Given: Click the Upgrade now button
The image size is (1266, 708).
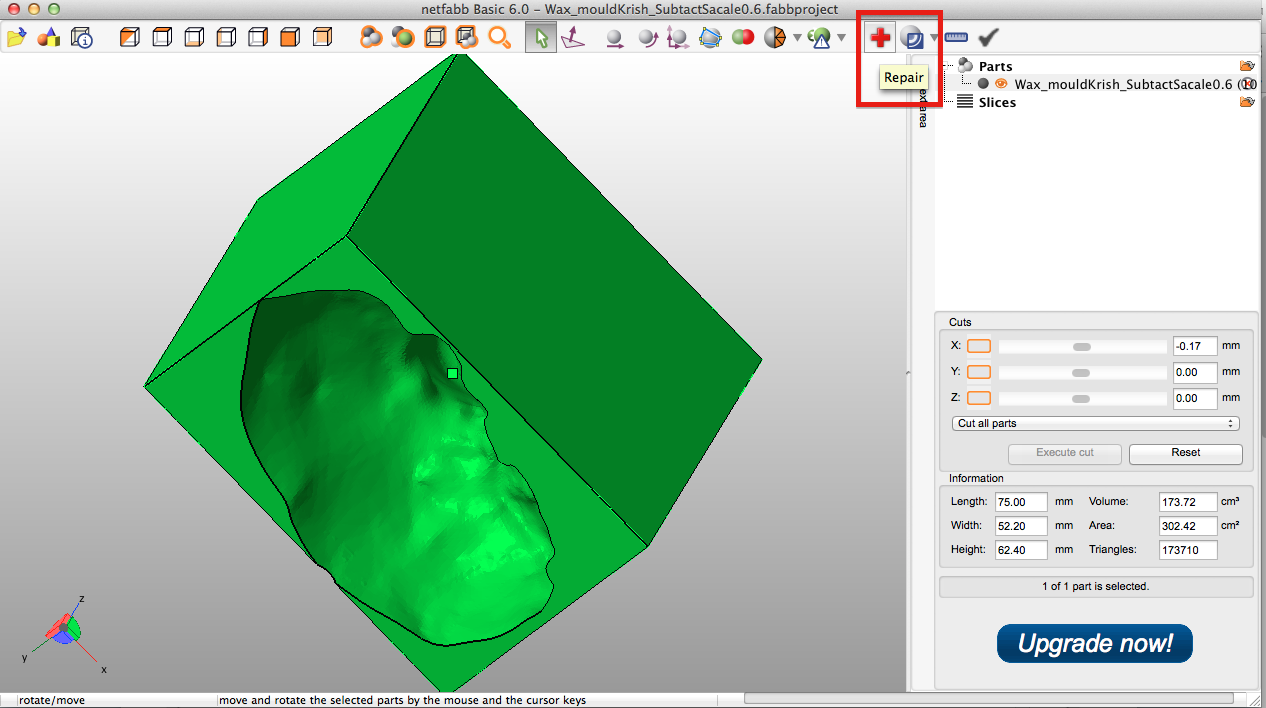Looking at the screenshot, I should coord(1094,643).
